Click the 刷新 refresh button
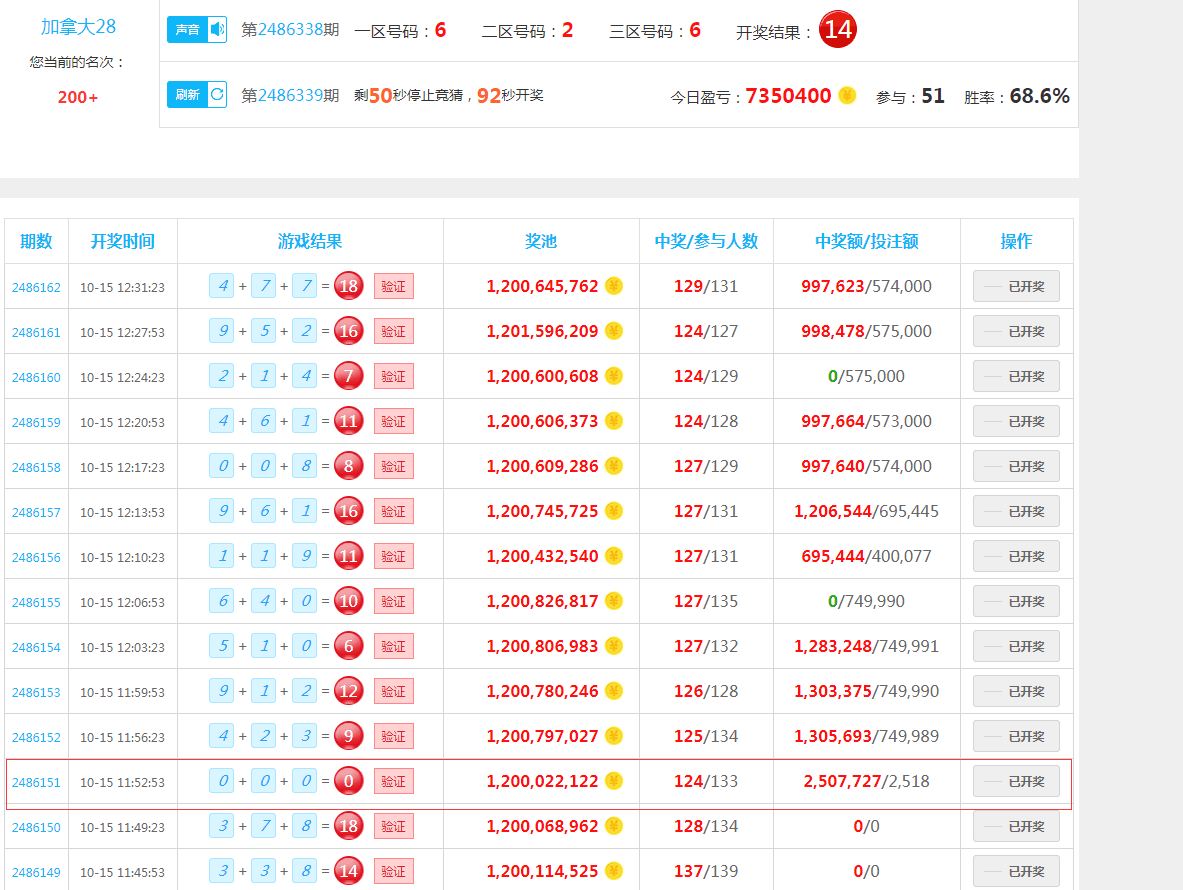 197,94
